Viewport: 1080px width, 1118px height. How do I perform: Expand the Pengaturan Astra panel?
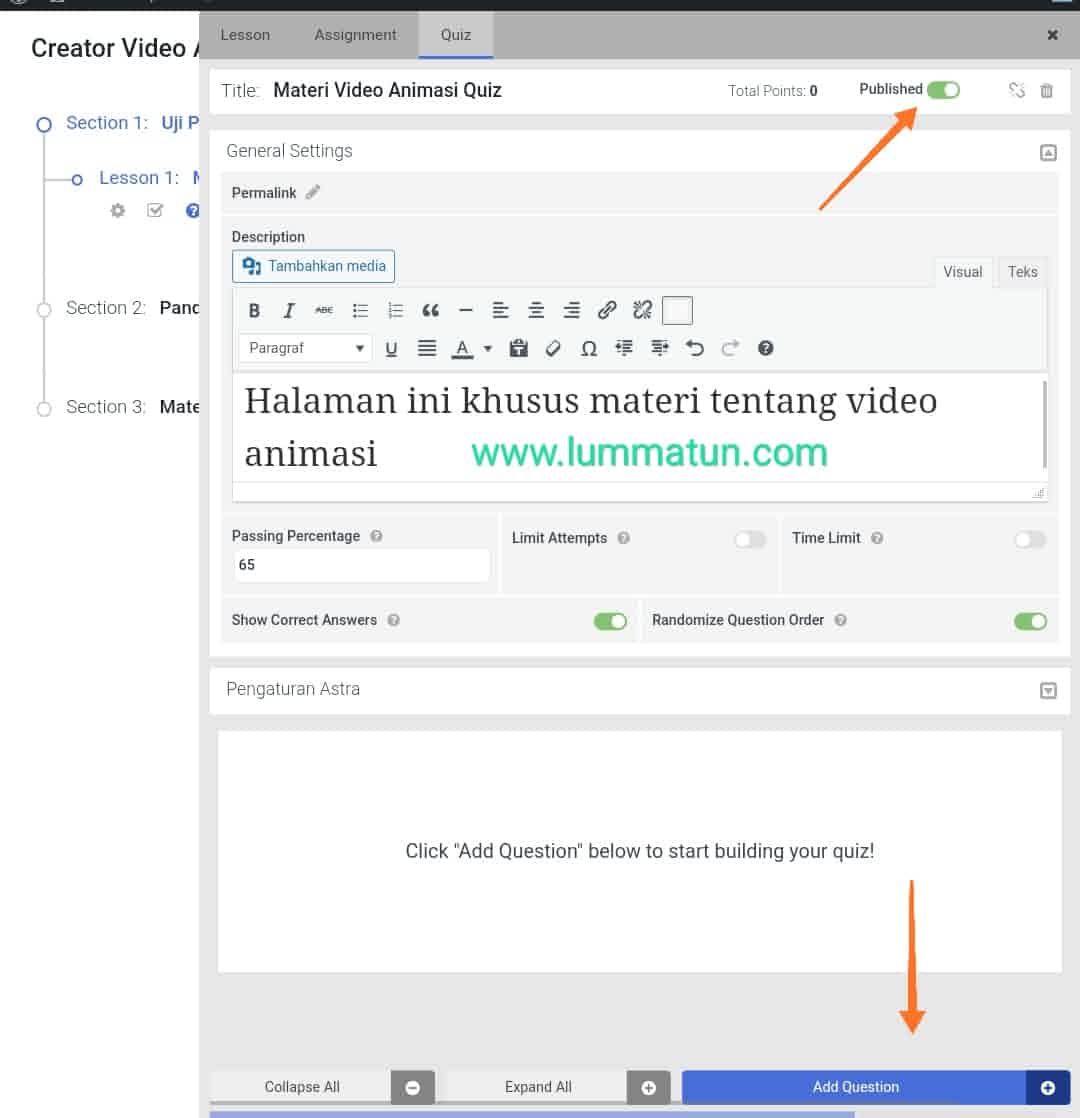tap(1048, 690)
